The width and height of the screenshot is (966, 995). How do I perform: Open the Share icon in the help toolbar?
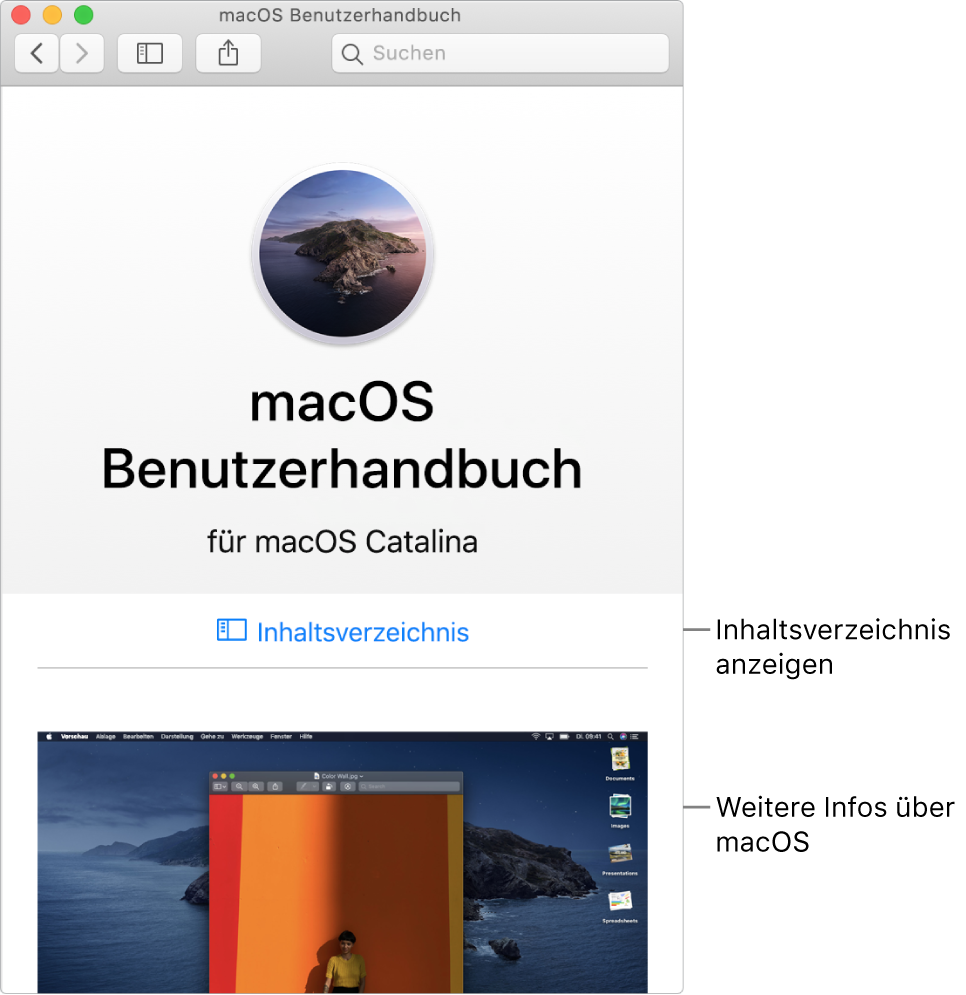(228, 54)
